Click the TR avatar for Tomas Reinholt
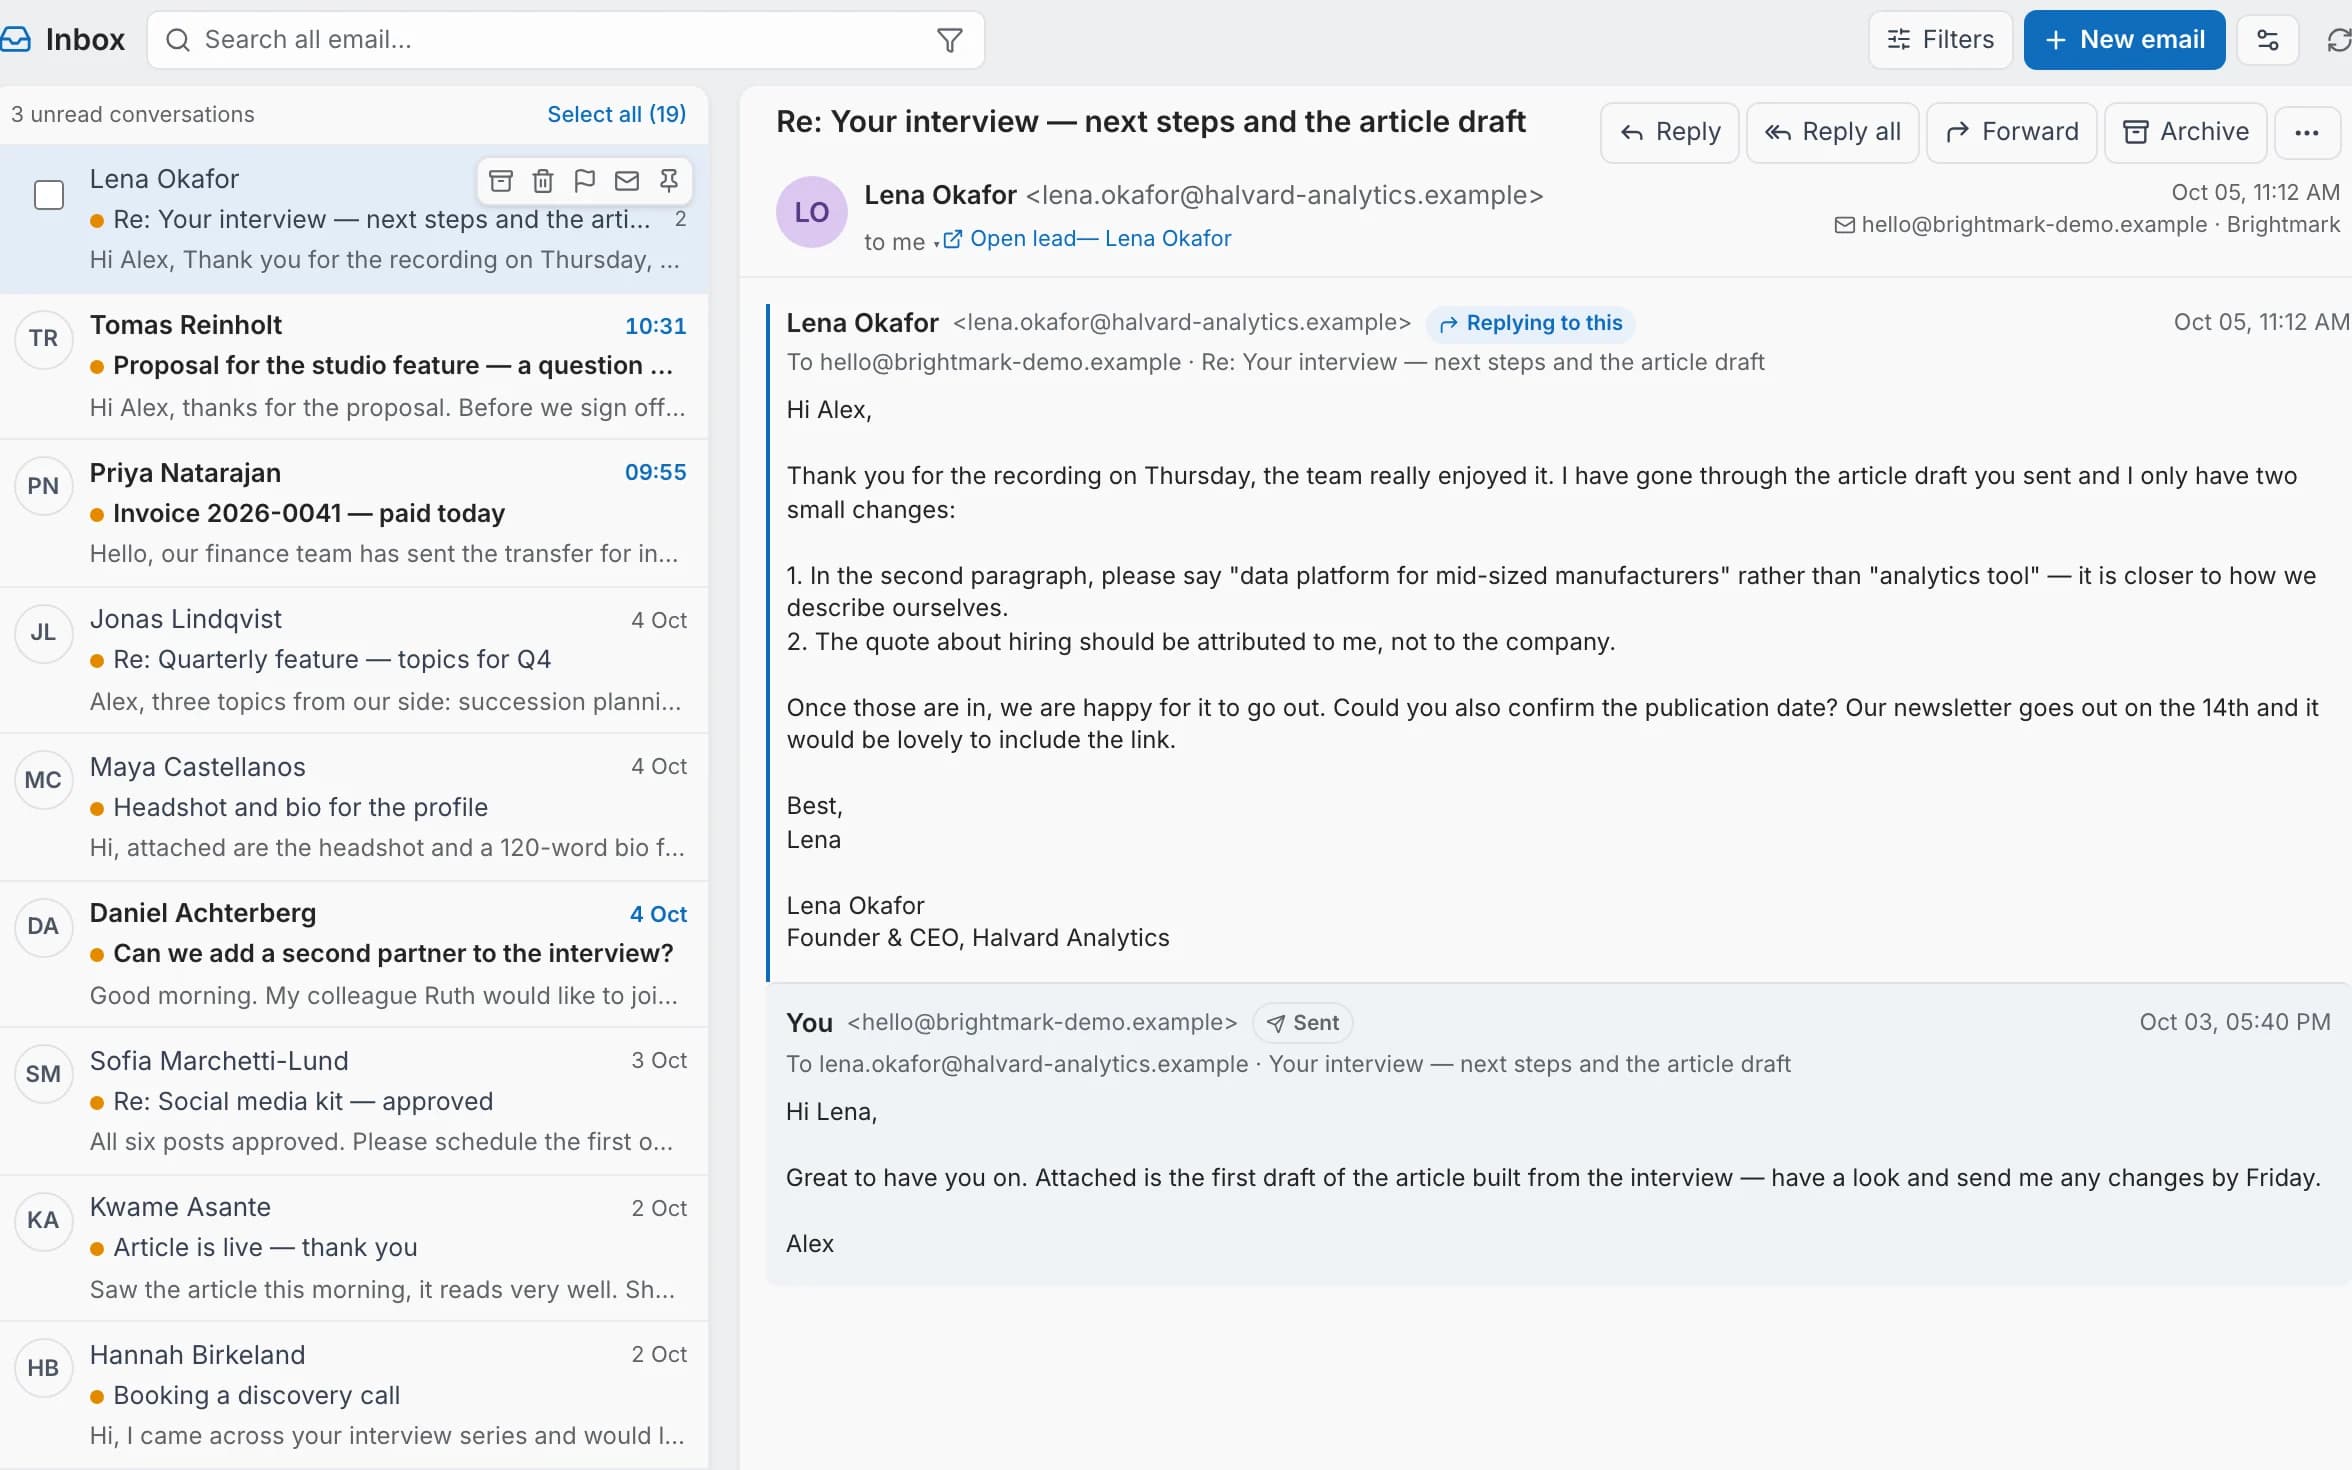Image resolution: width=2352 pixels, height=1470 pixels. (43, 339)
